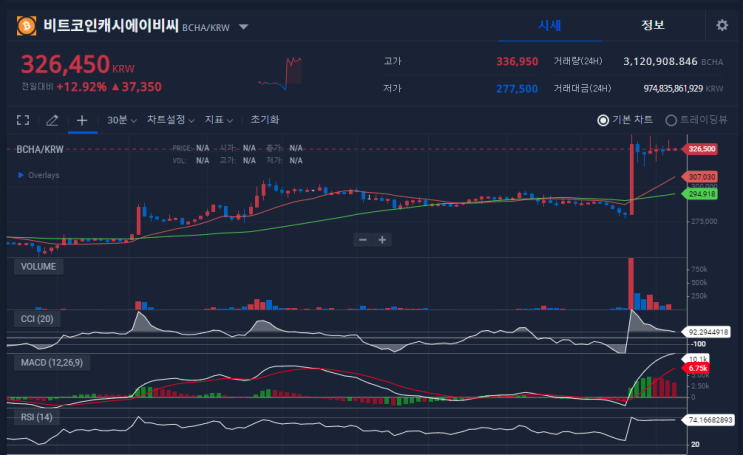
Task: Switch to the 정보 tab
Action: point(652,25)
